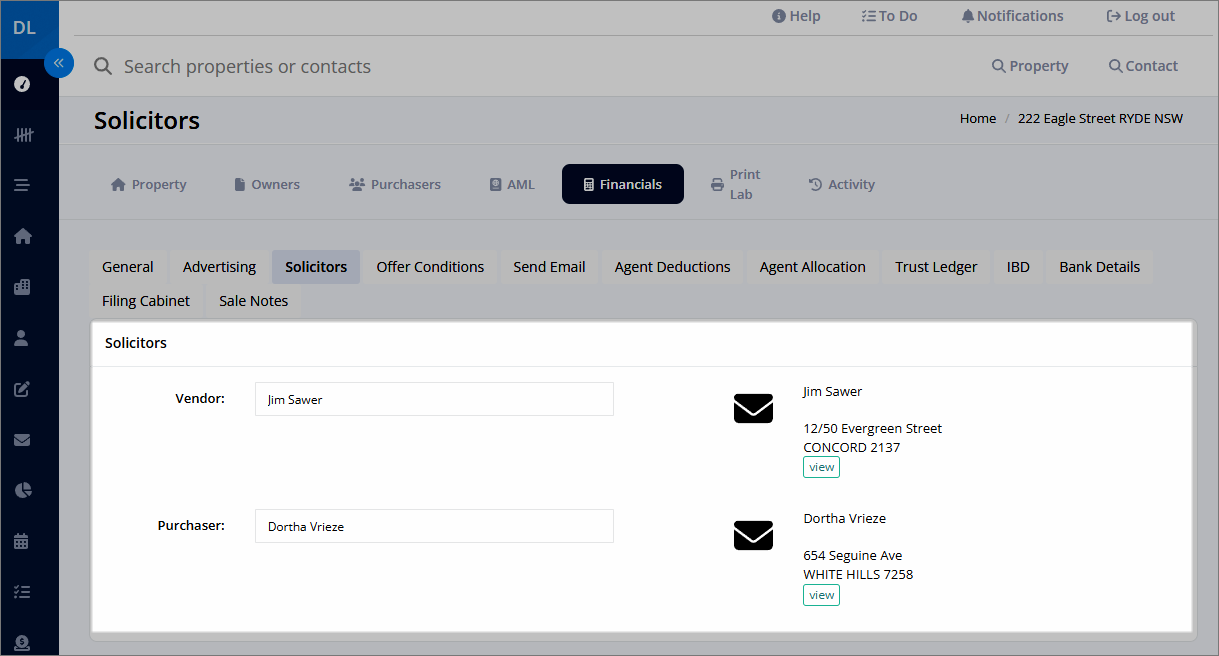Click view button under Dortha Vrieze address

tap(821, 595)
